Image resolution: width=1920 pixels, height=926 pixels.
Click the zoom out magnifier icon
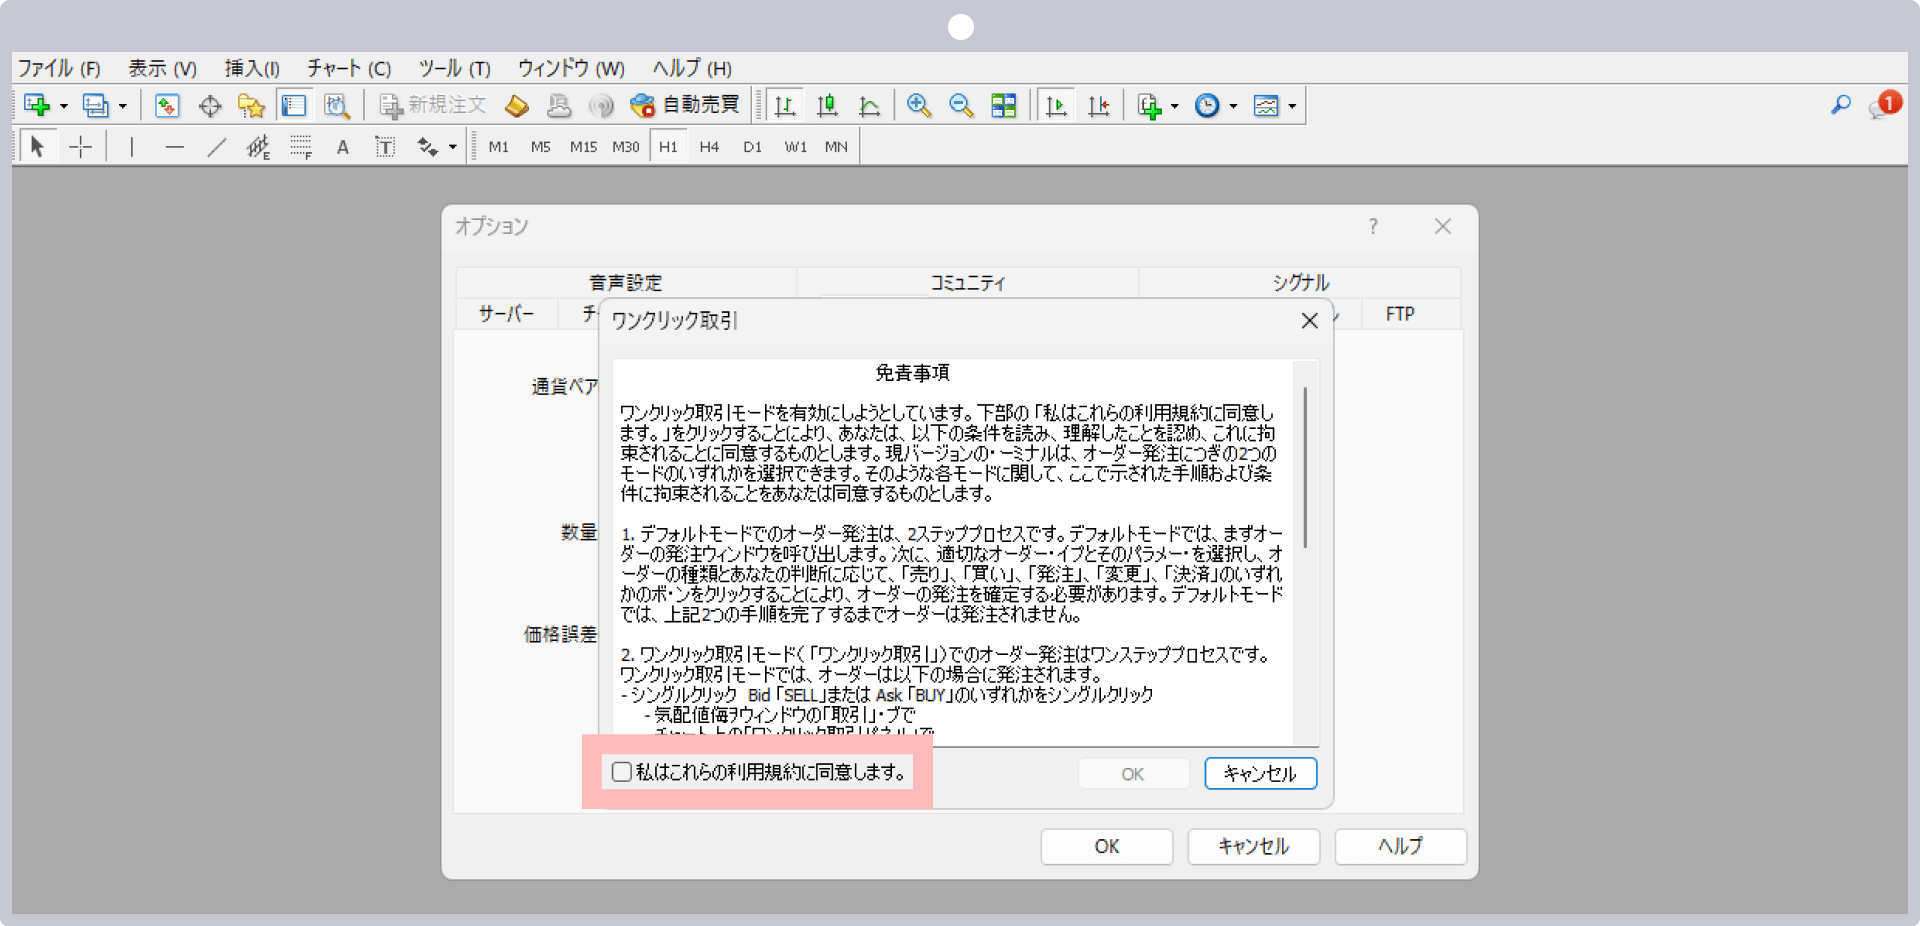961,105
